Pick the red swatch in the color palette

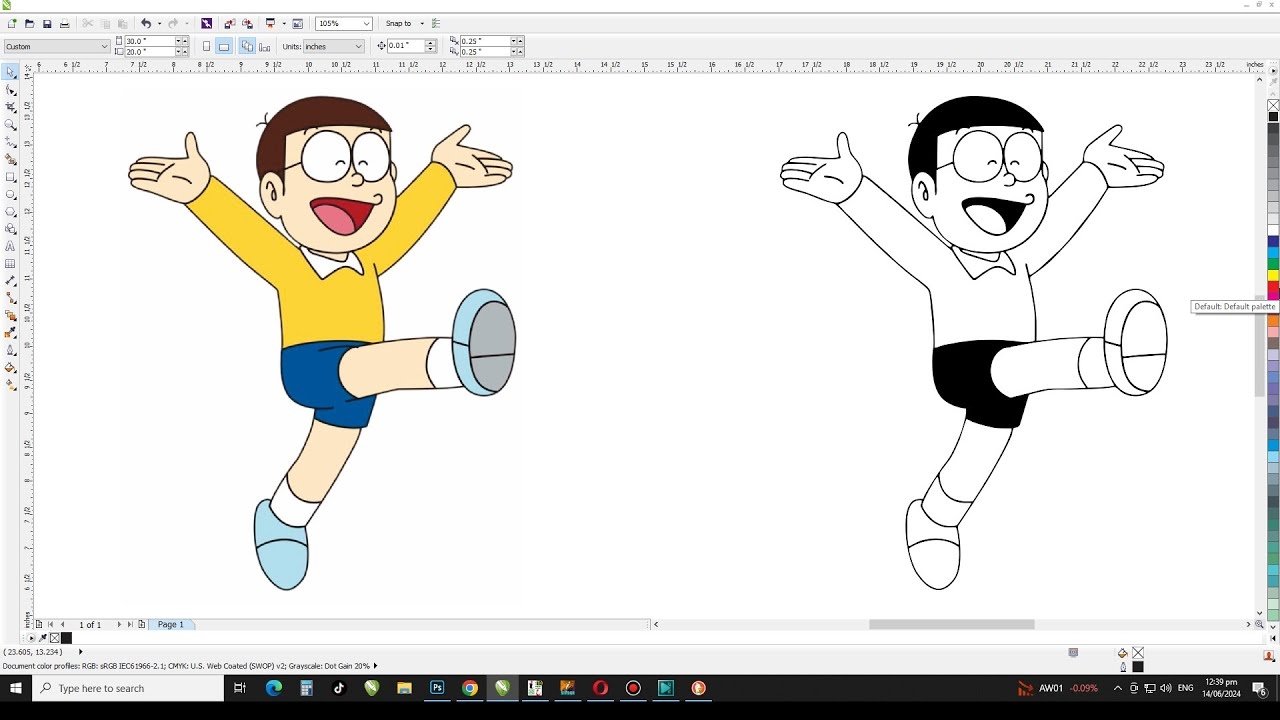coord(1273,288)
